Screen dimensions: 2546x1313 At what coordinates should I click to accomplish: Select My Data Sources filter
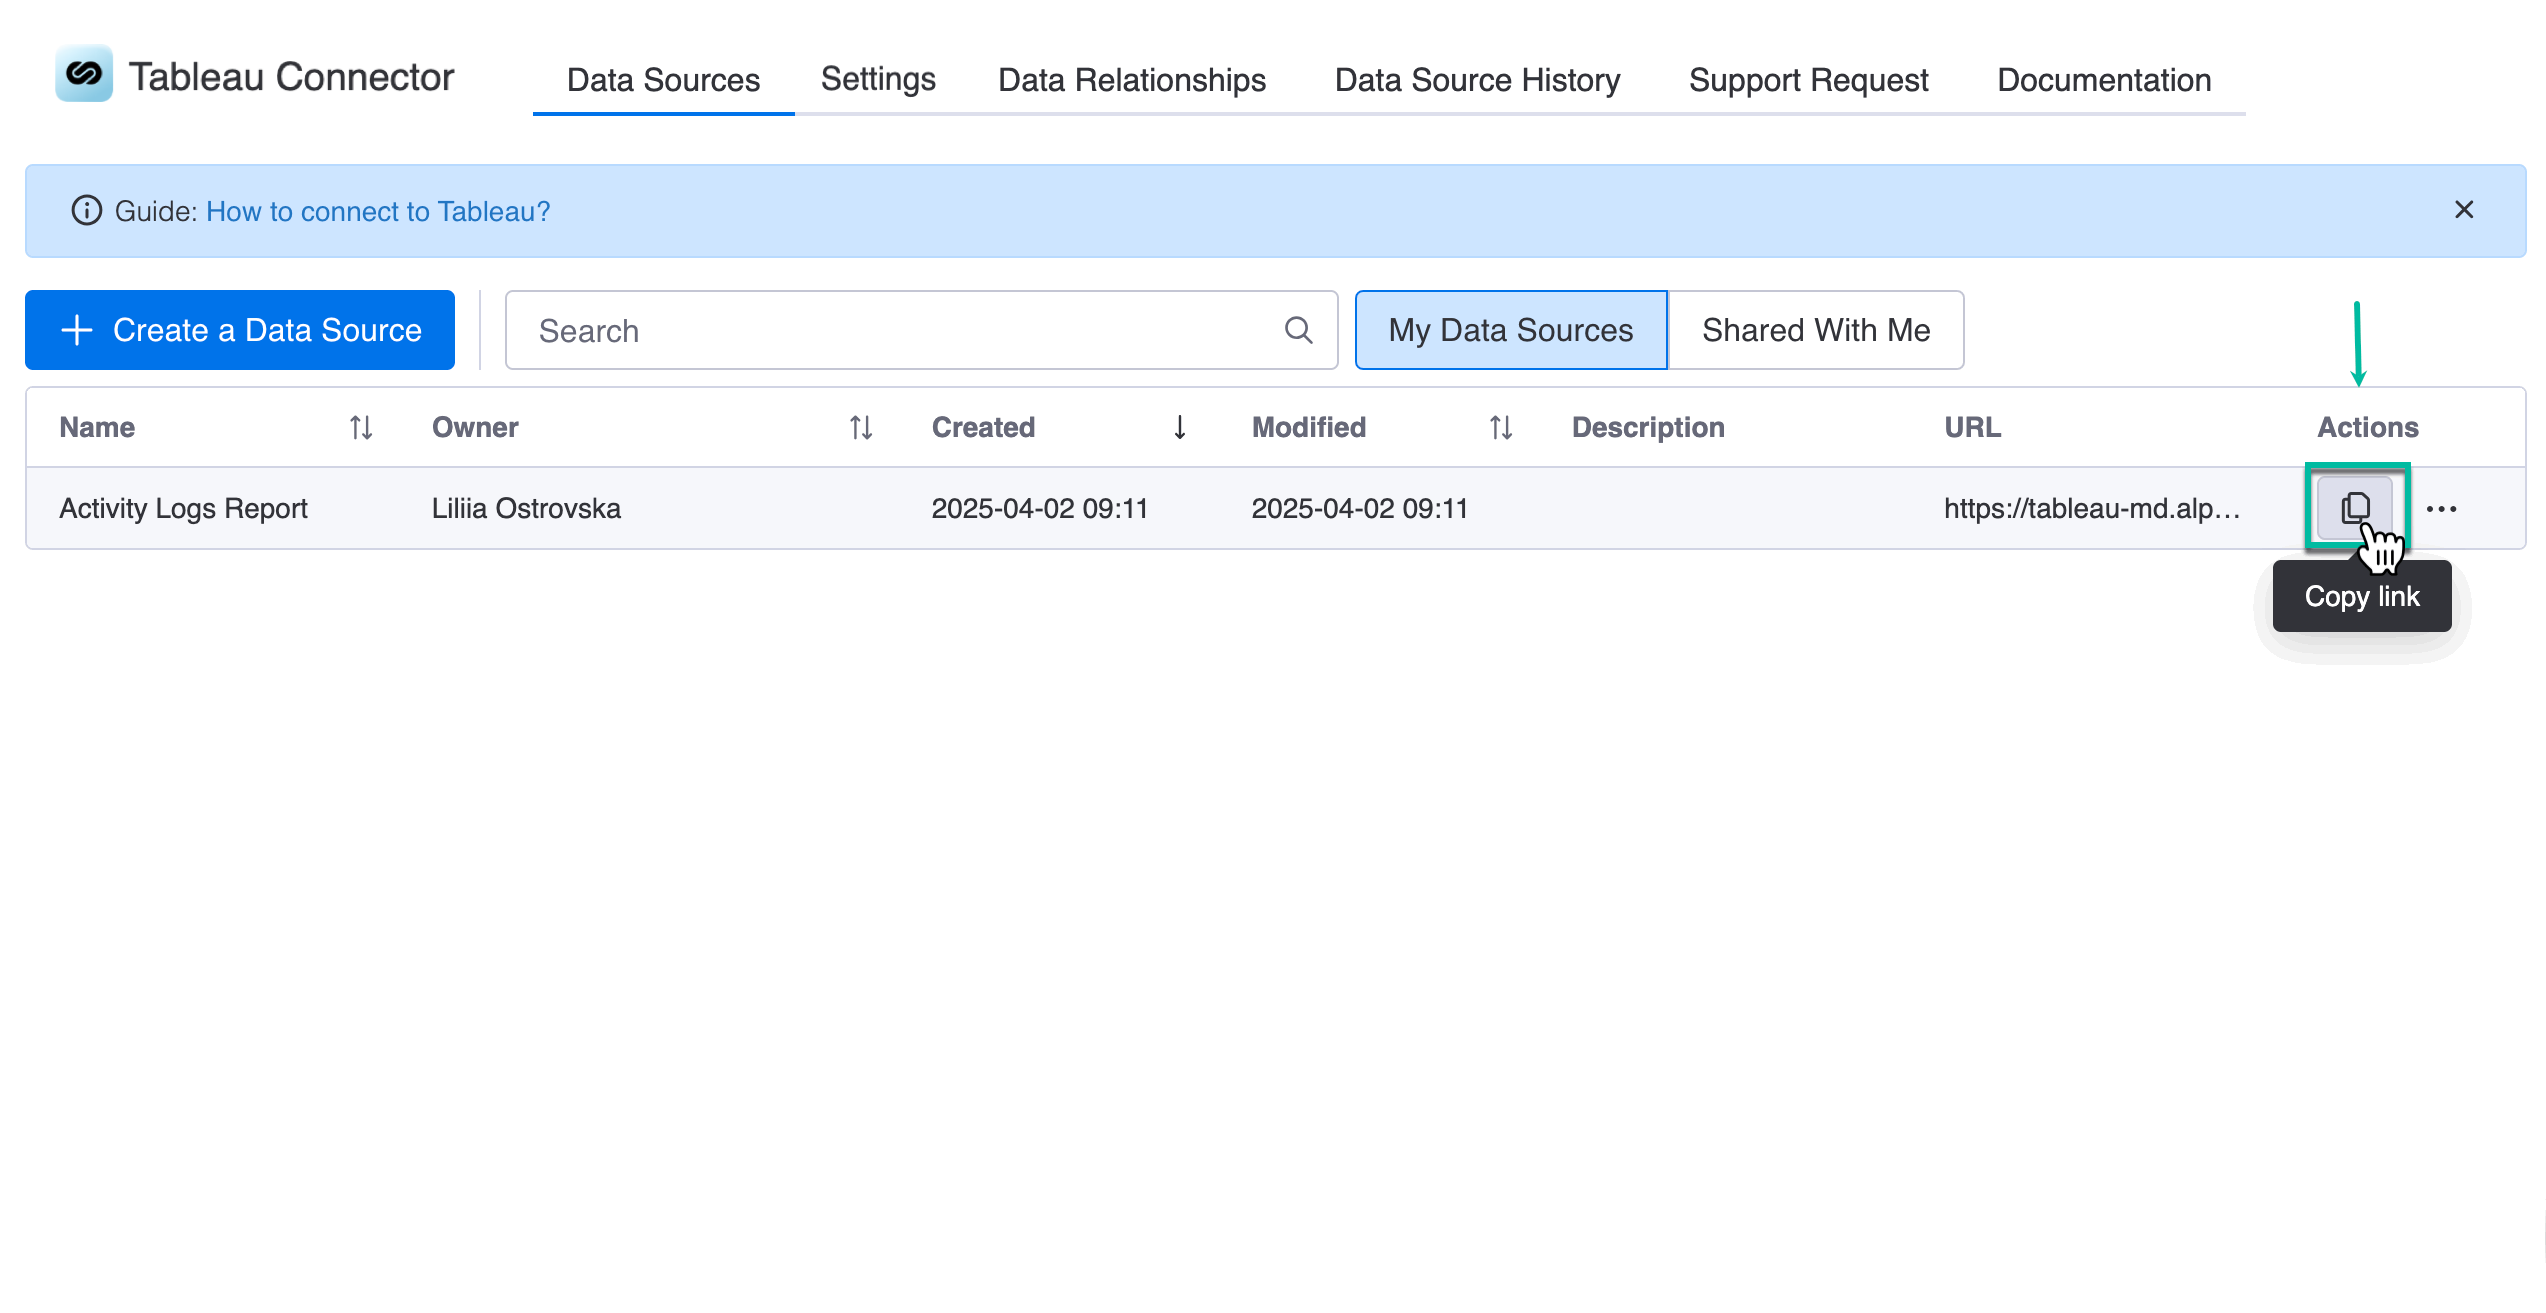1511,330
